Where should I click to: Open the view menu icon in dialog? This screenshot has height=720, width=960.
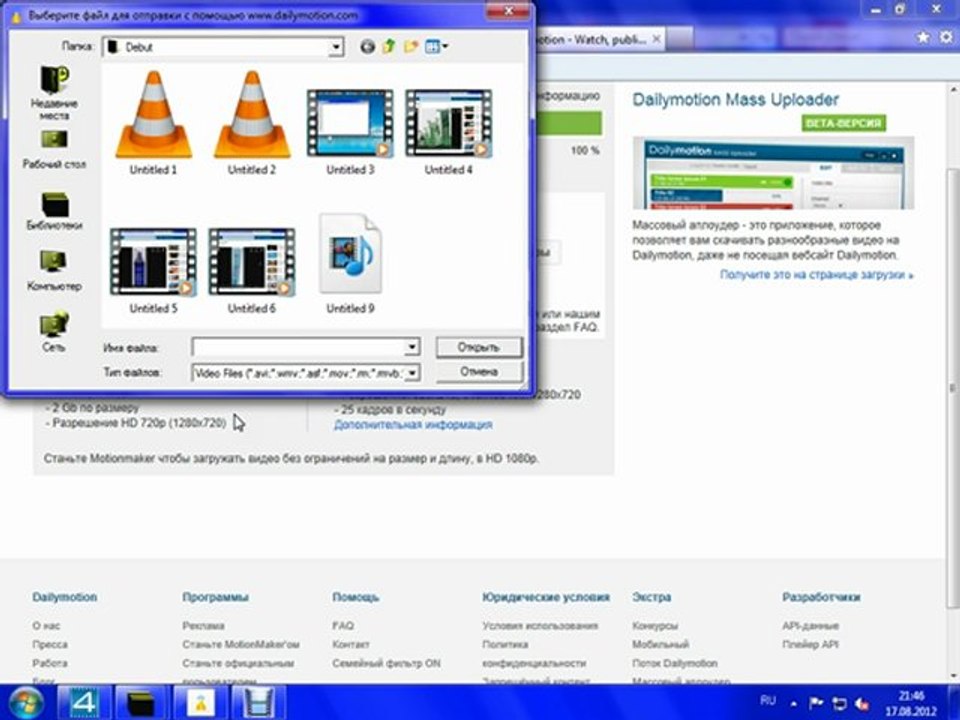click(x=436, y=47)
